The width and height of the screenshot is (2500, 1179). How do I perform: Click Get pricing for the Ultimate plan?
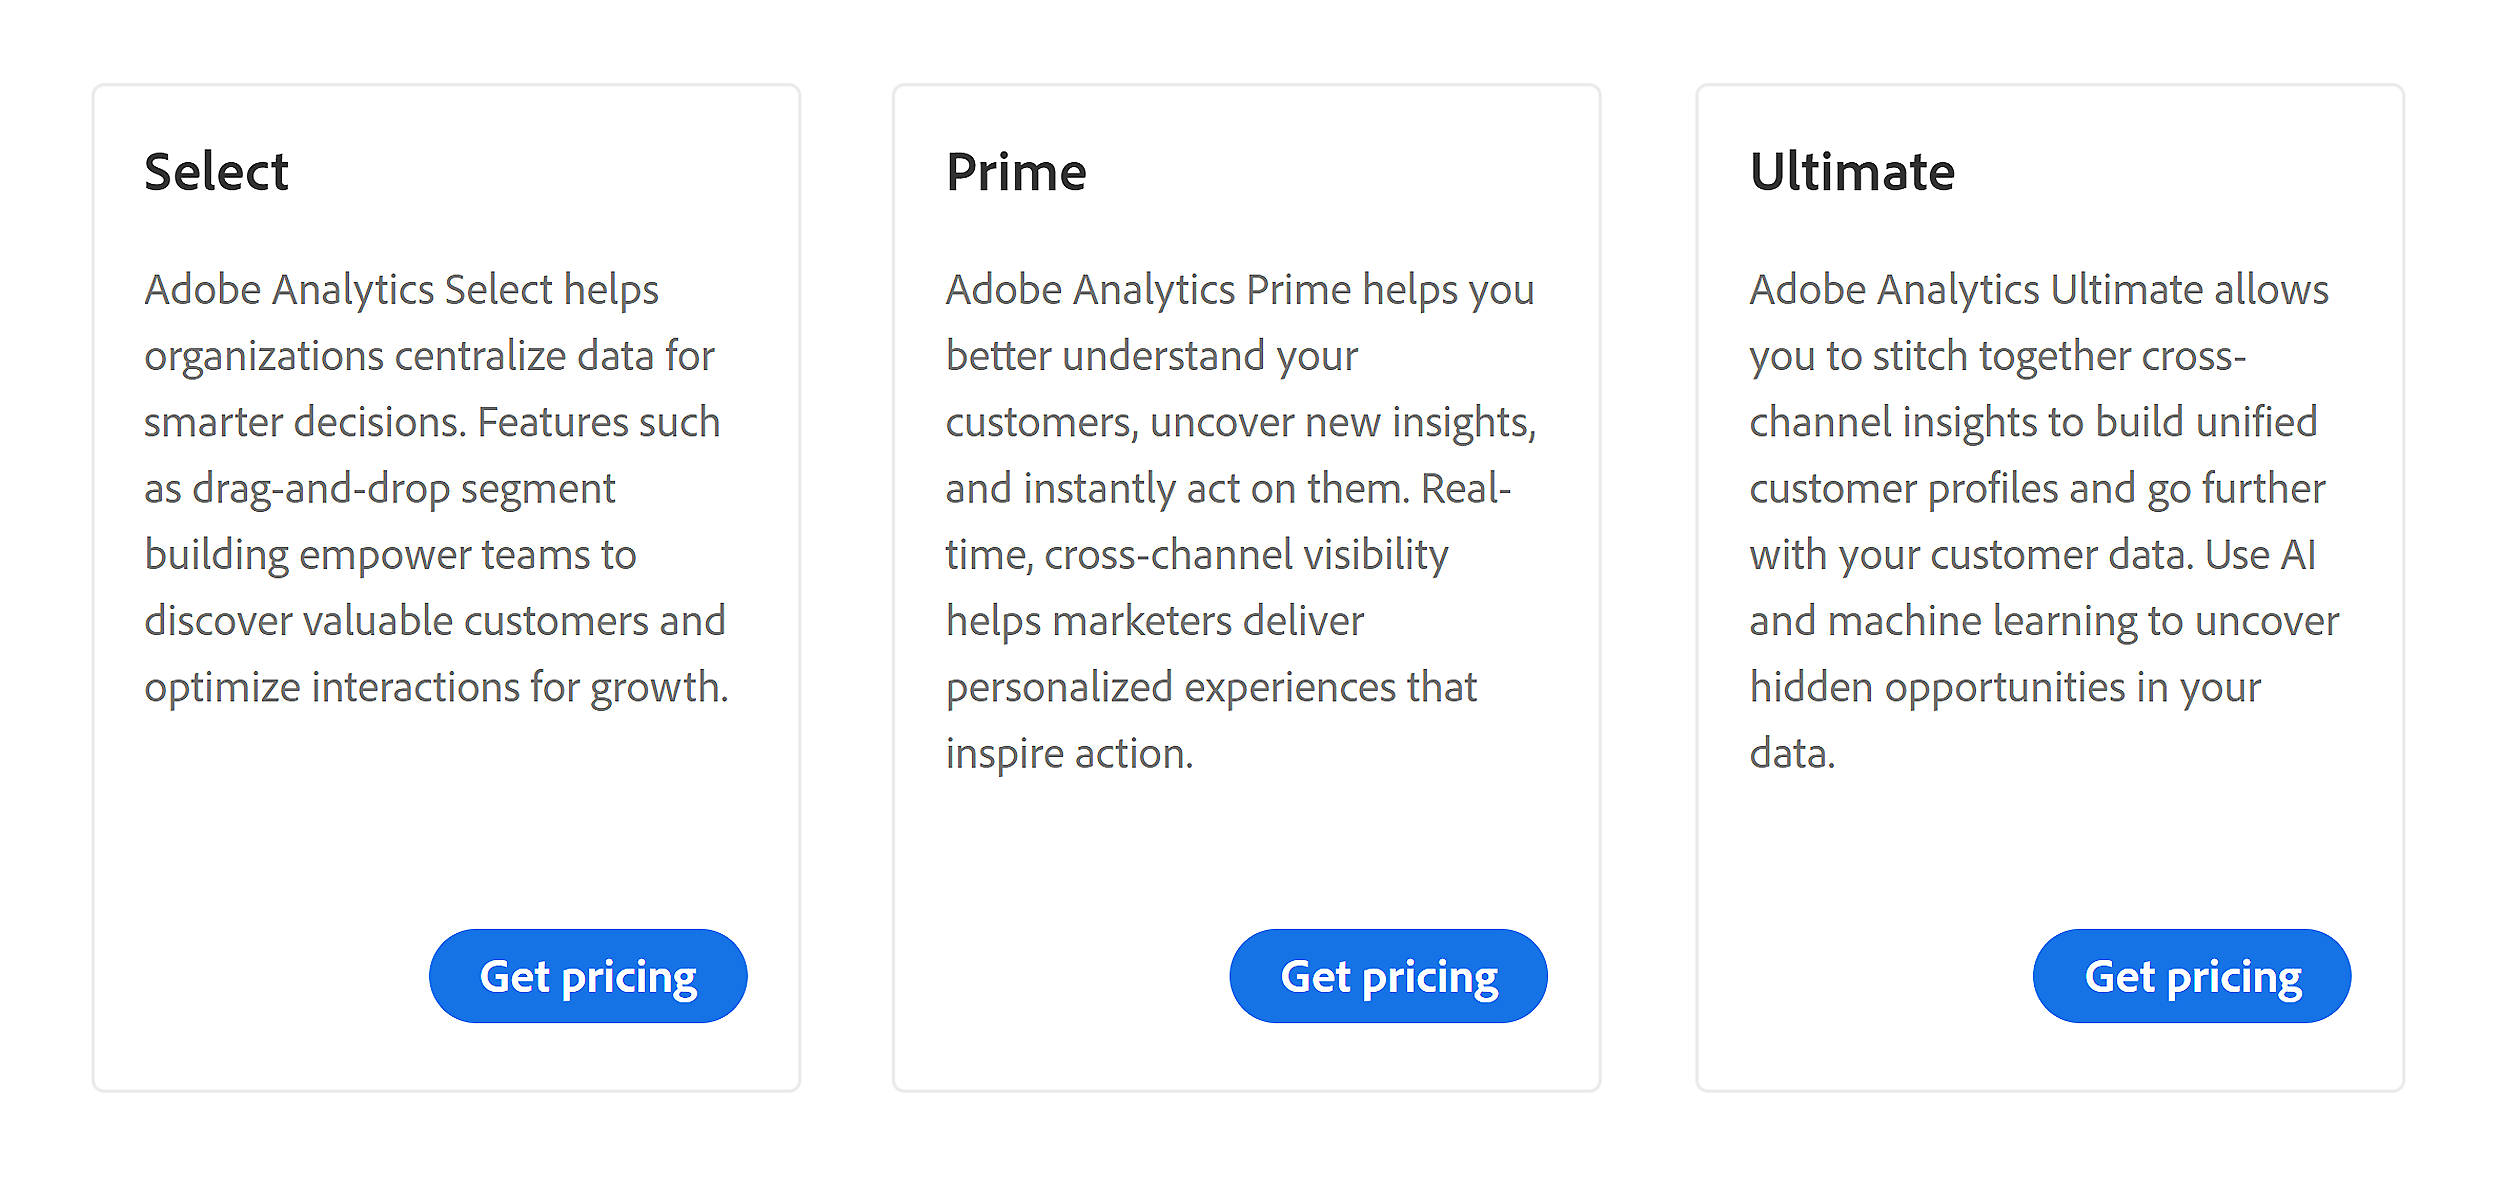click(x=2190, y=975)
